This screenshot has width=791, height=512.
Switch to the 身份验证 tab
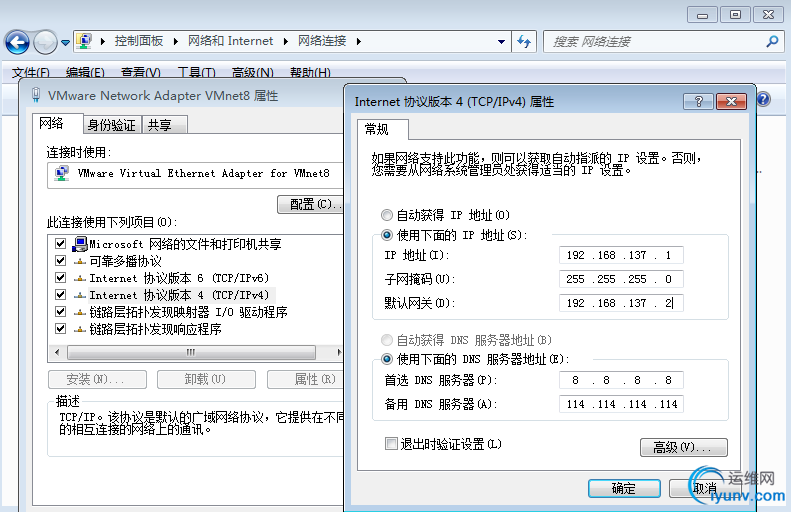click(111, 125)
